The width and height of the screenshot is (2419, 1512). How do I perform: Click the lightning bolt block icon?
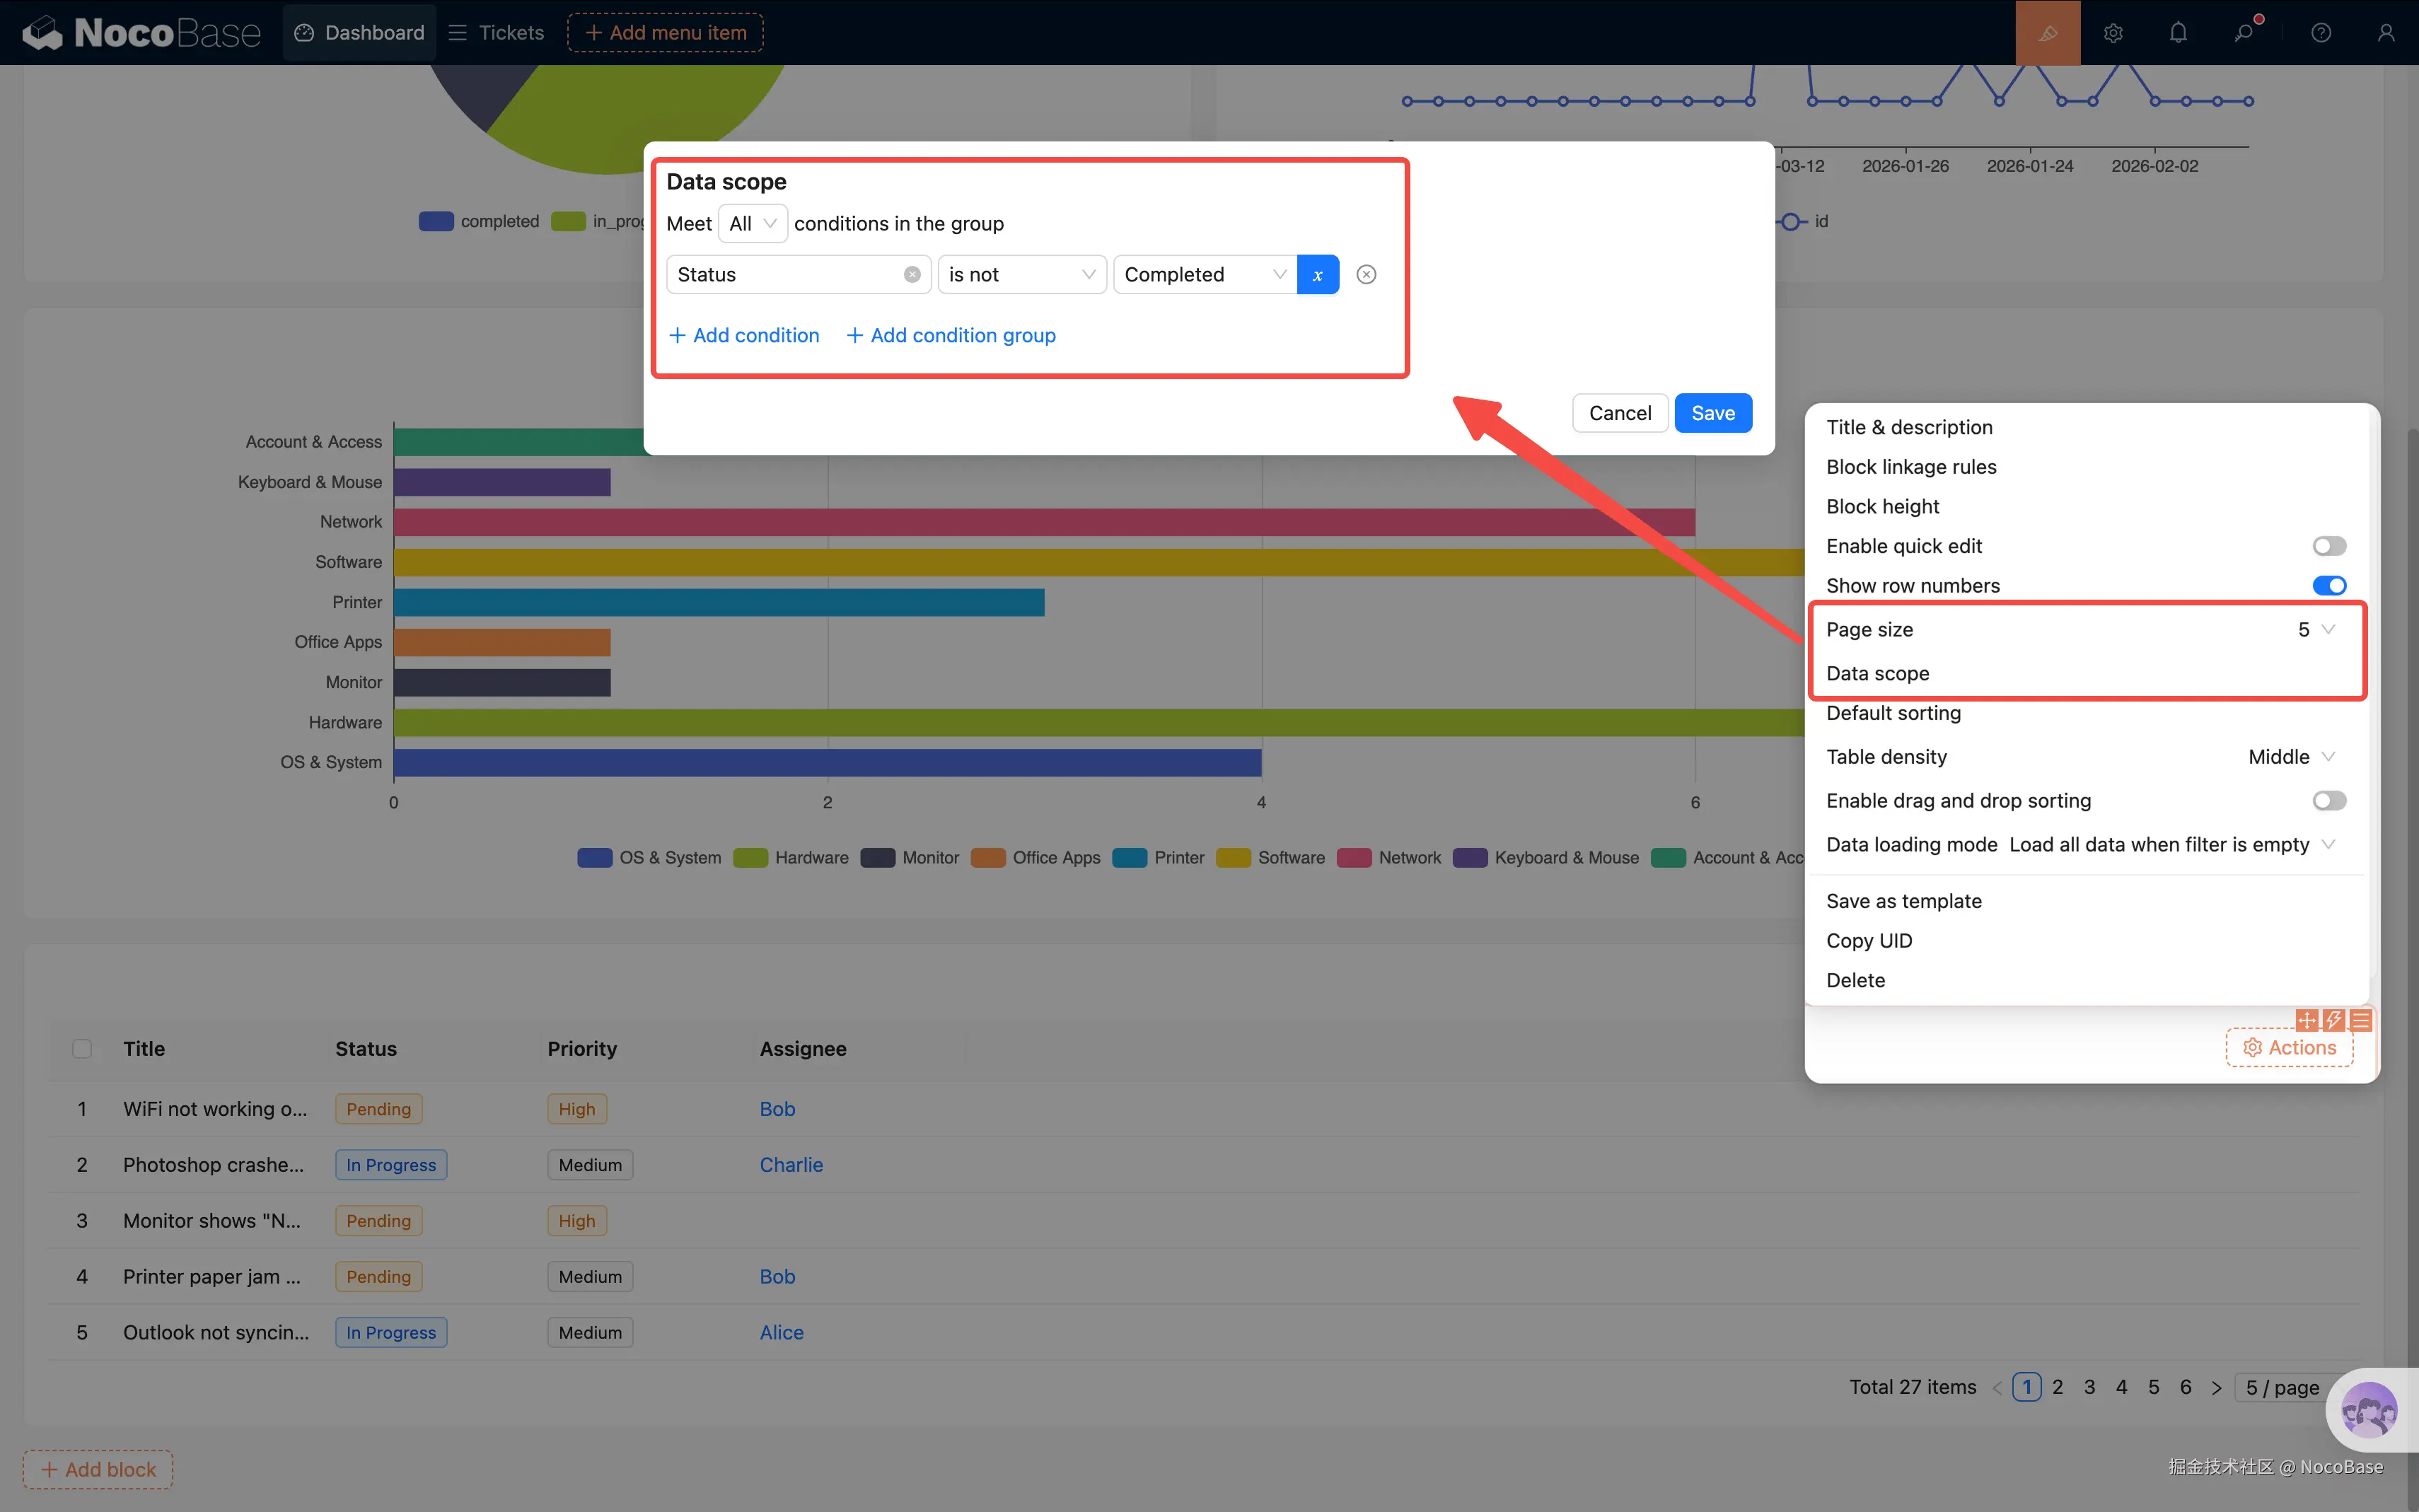coord(2333,1020)
